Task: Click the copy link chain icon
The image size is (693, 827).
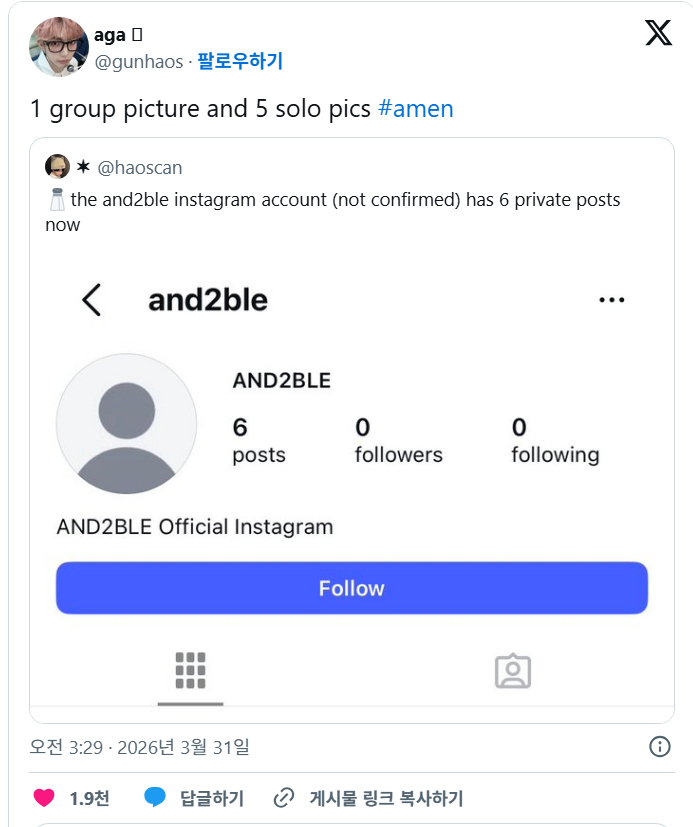Action: pyautogui.click(x=285, y=798)
